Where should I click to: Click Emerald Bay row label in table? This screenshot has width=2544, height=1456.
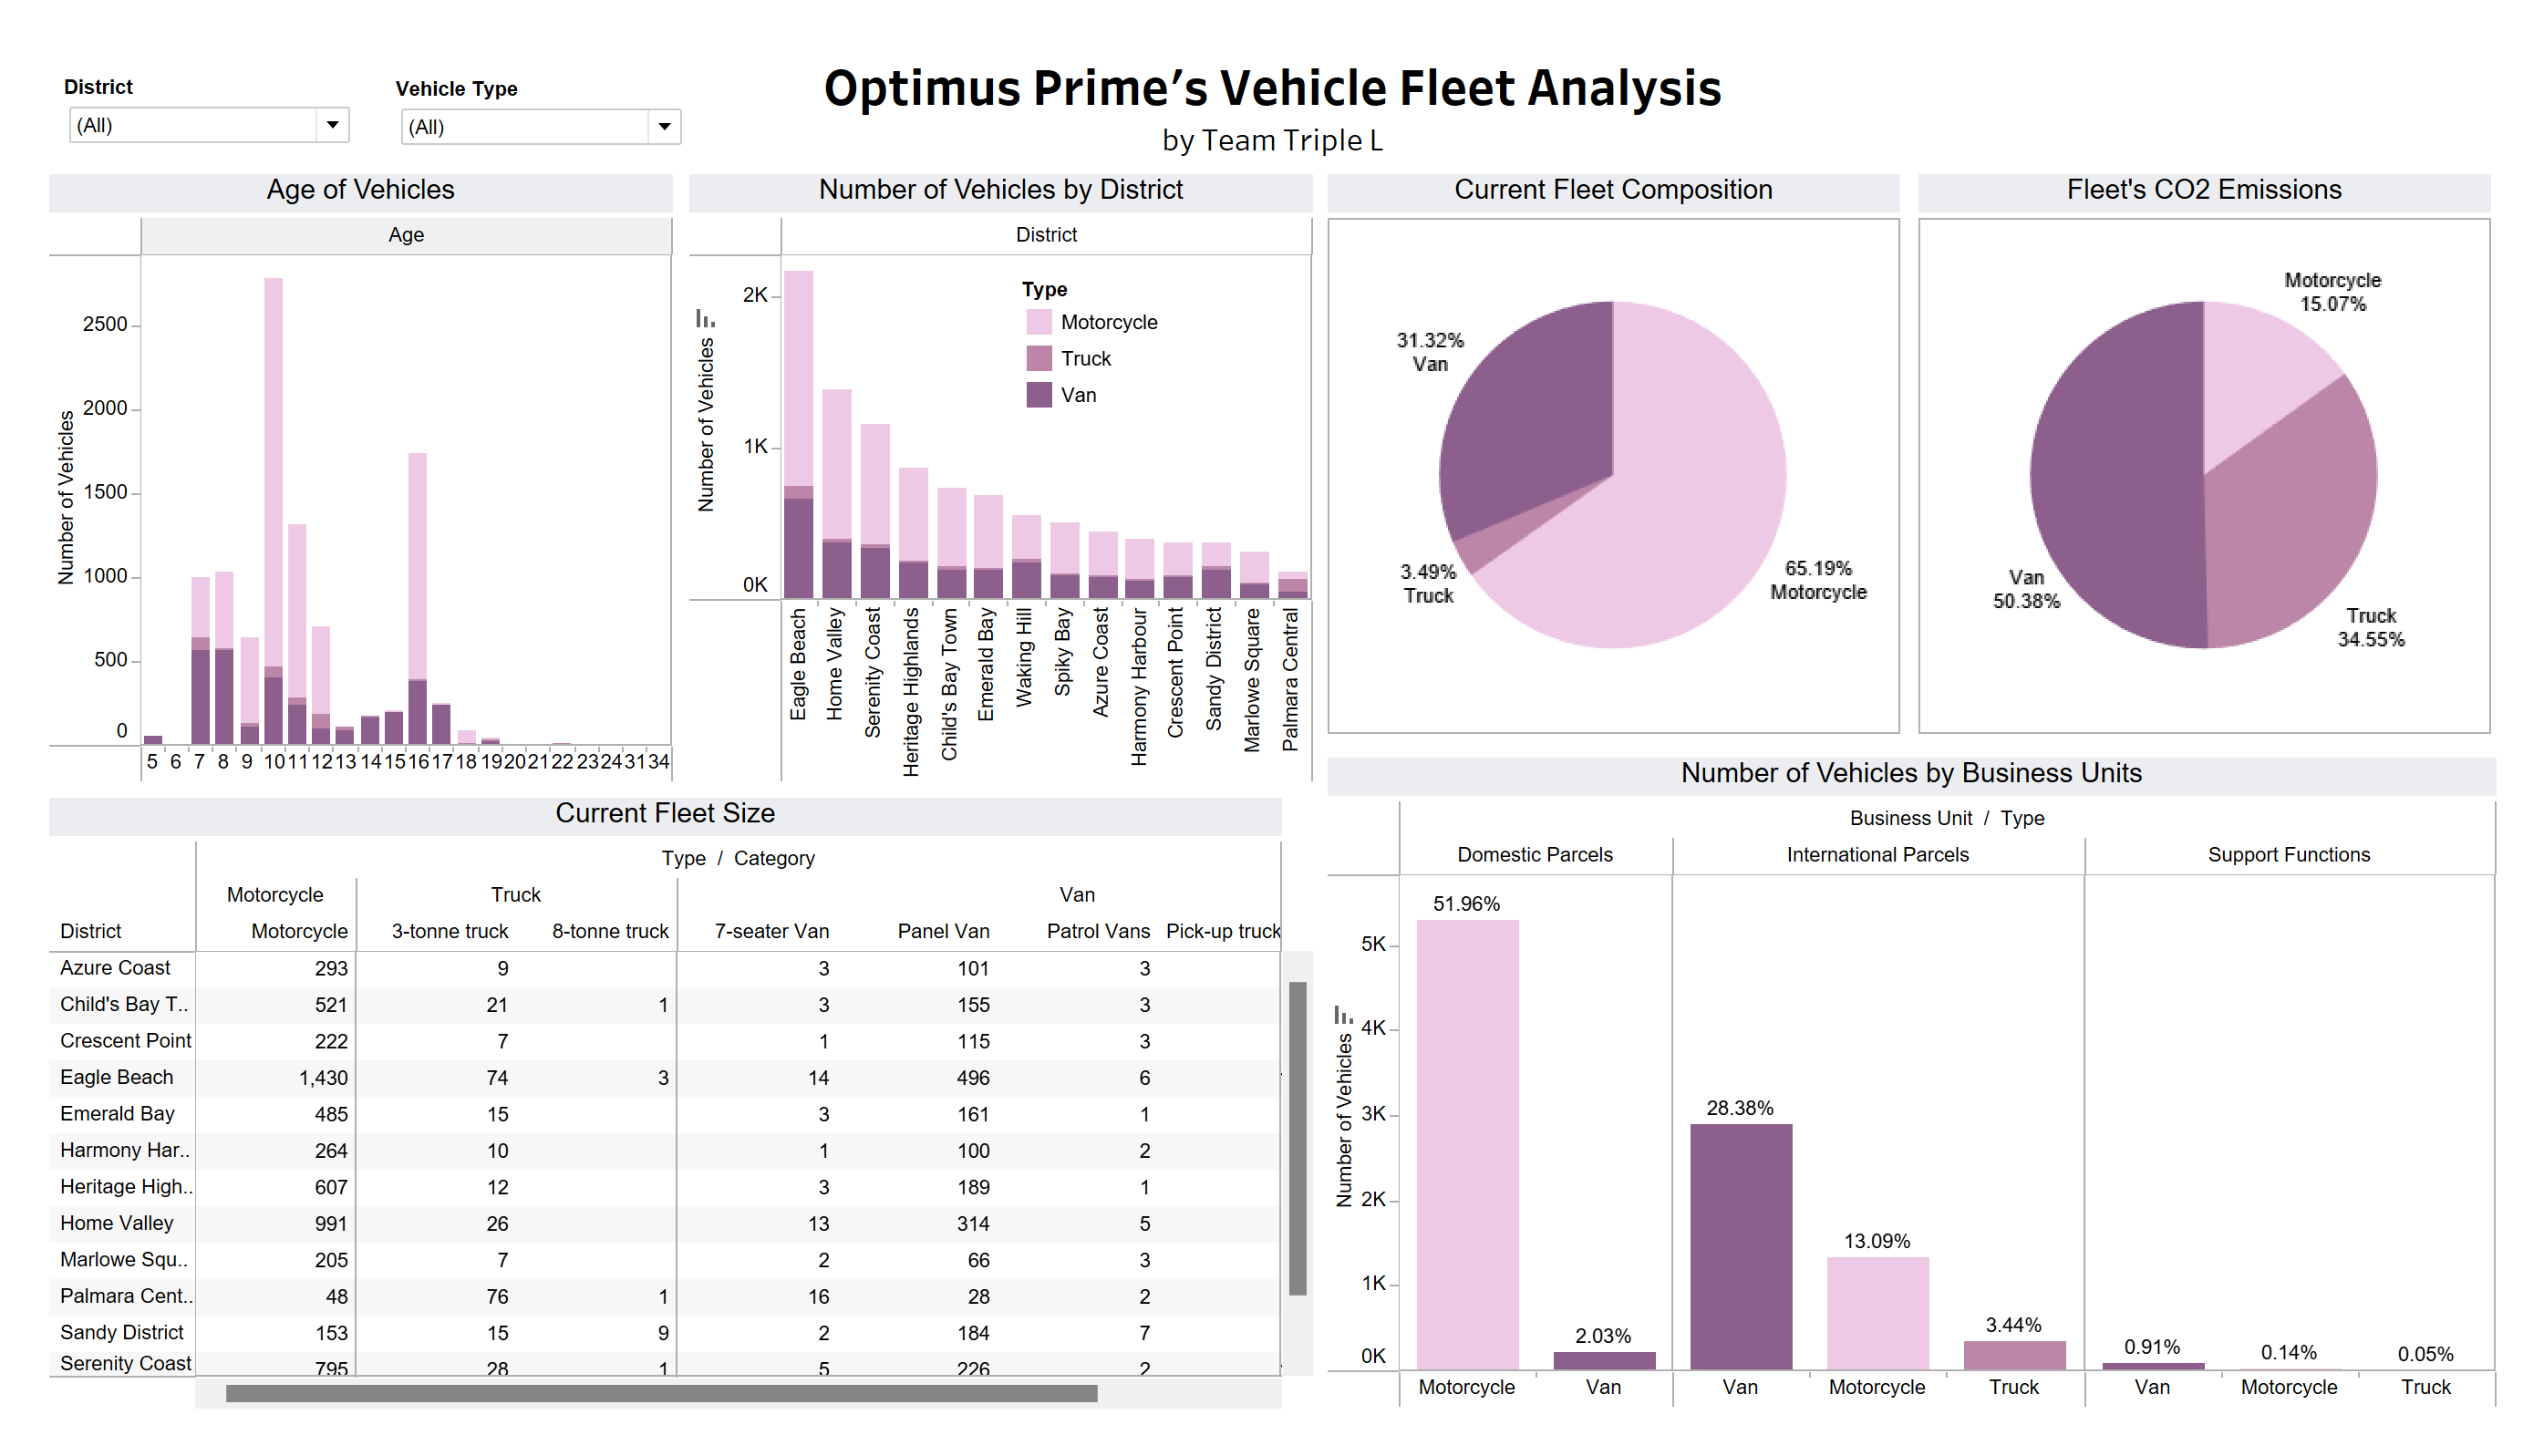117,1113
